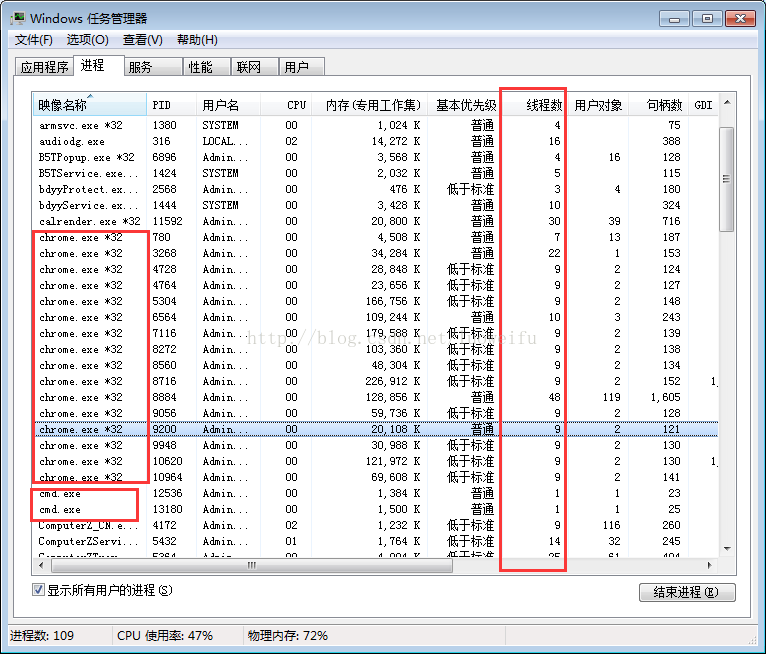This screenshot has width=766, height=654.
Task: Click the vertical scrollbar up arrow
Action: [727, 103]
